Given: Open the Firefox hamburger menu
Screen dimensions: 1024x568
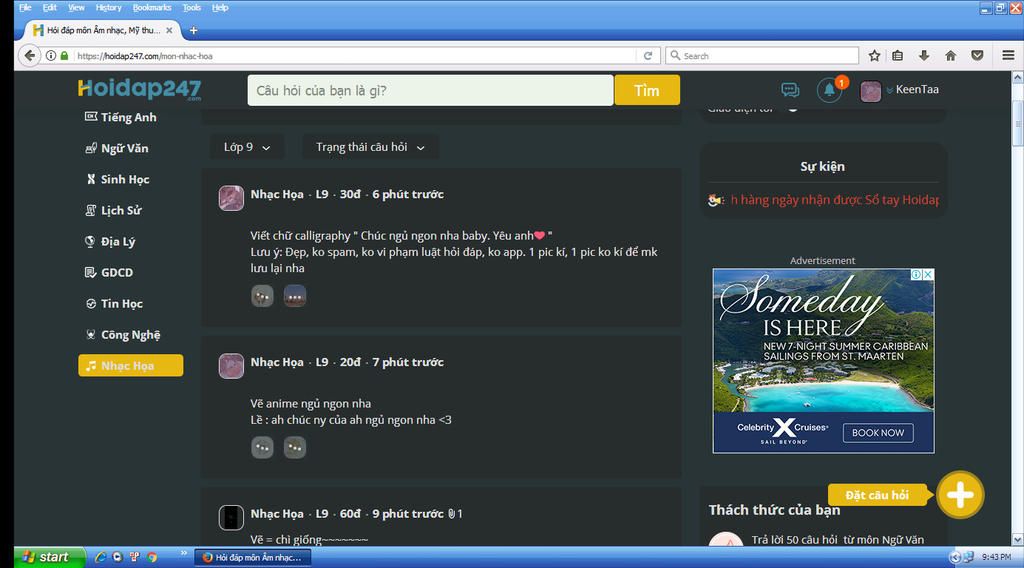Looking at the screenshot, I should 1008,55.
